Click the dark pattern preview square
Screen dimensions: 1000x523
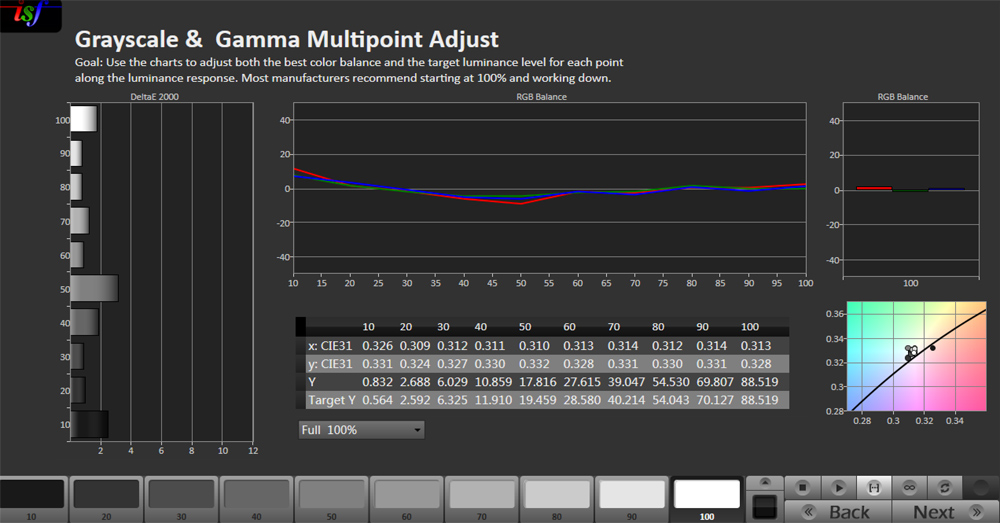[763, 505]
